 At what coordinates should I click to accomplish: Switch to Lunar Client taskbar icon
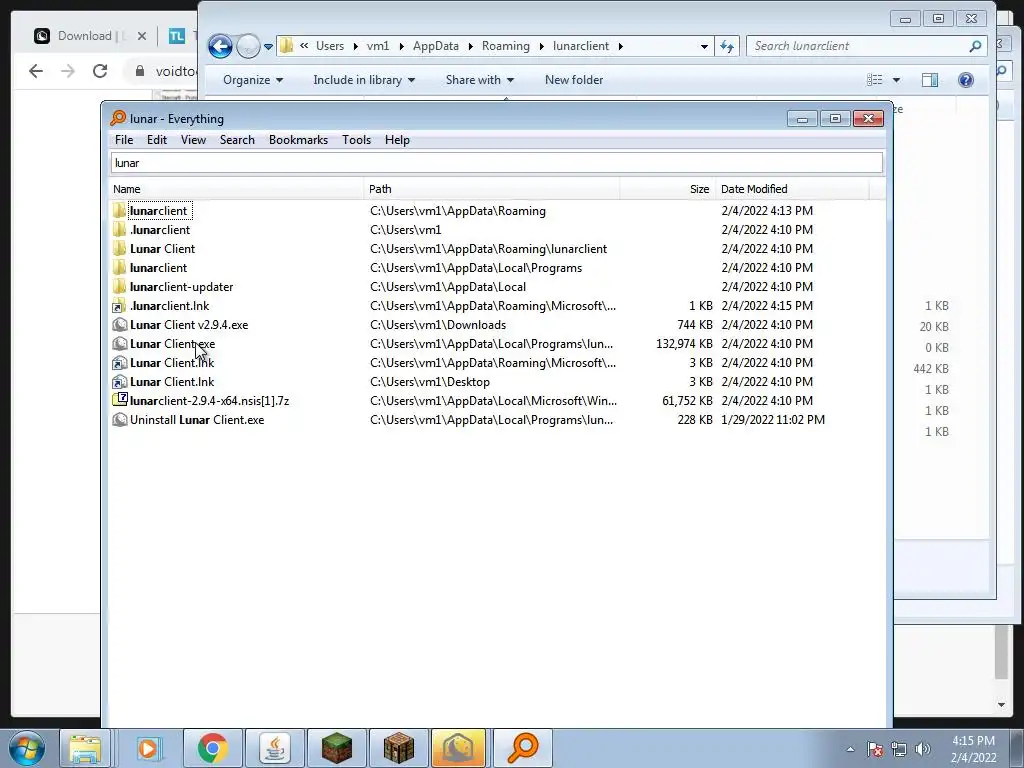[459, 748]
